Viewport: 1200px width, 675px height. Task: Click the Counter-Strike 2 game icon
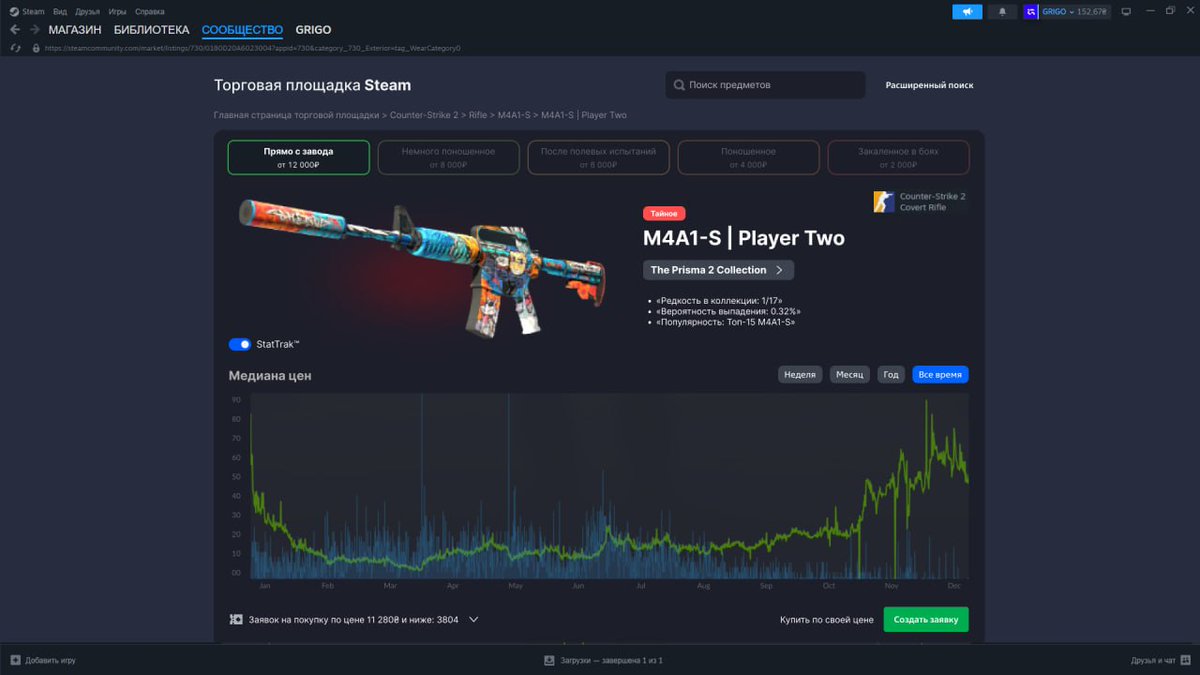pyautogui.click(x=883, y=202)
